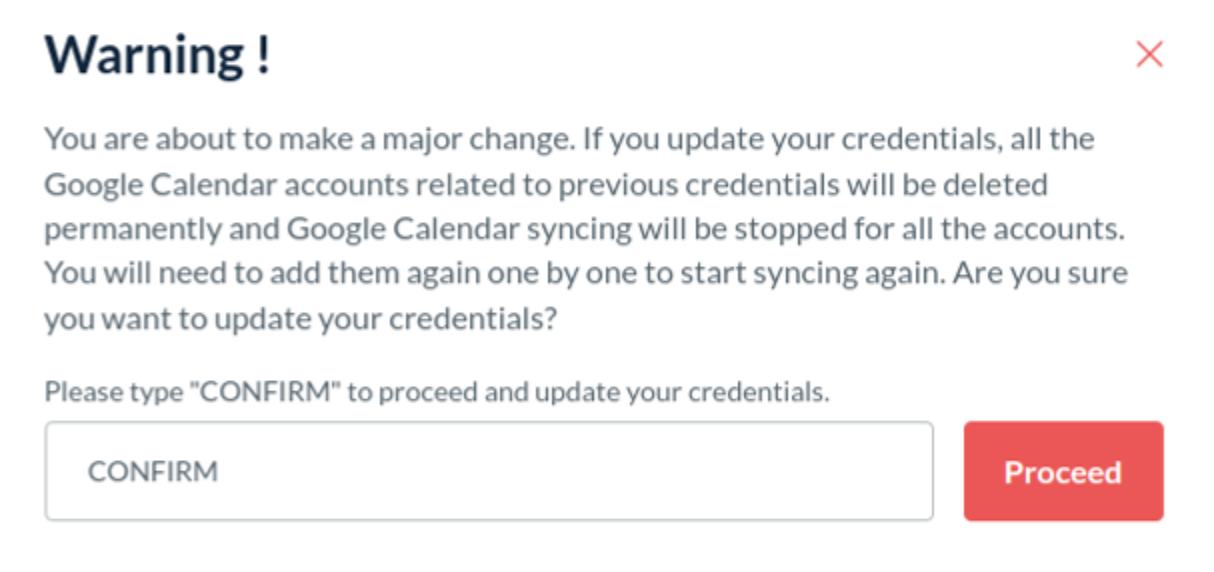
Task: Click the "Warning !" dialog heading
Action: coord(157,56)
